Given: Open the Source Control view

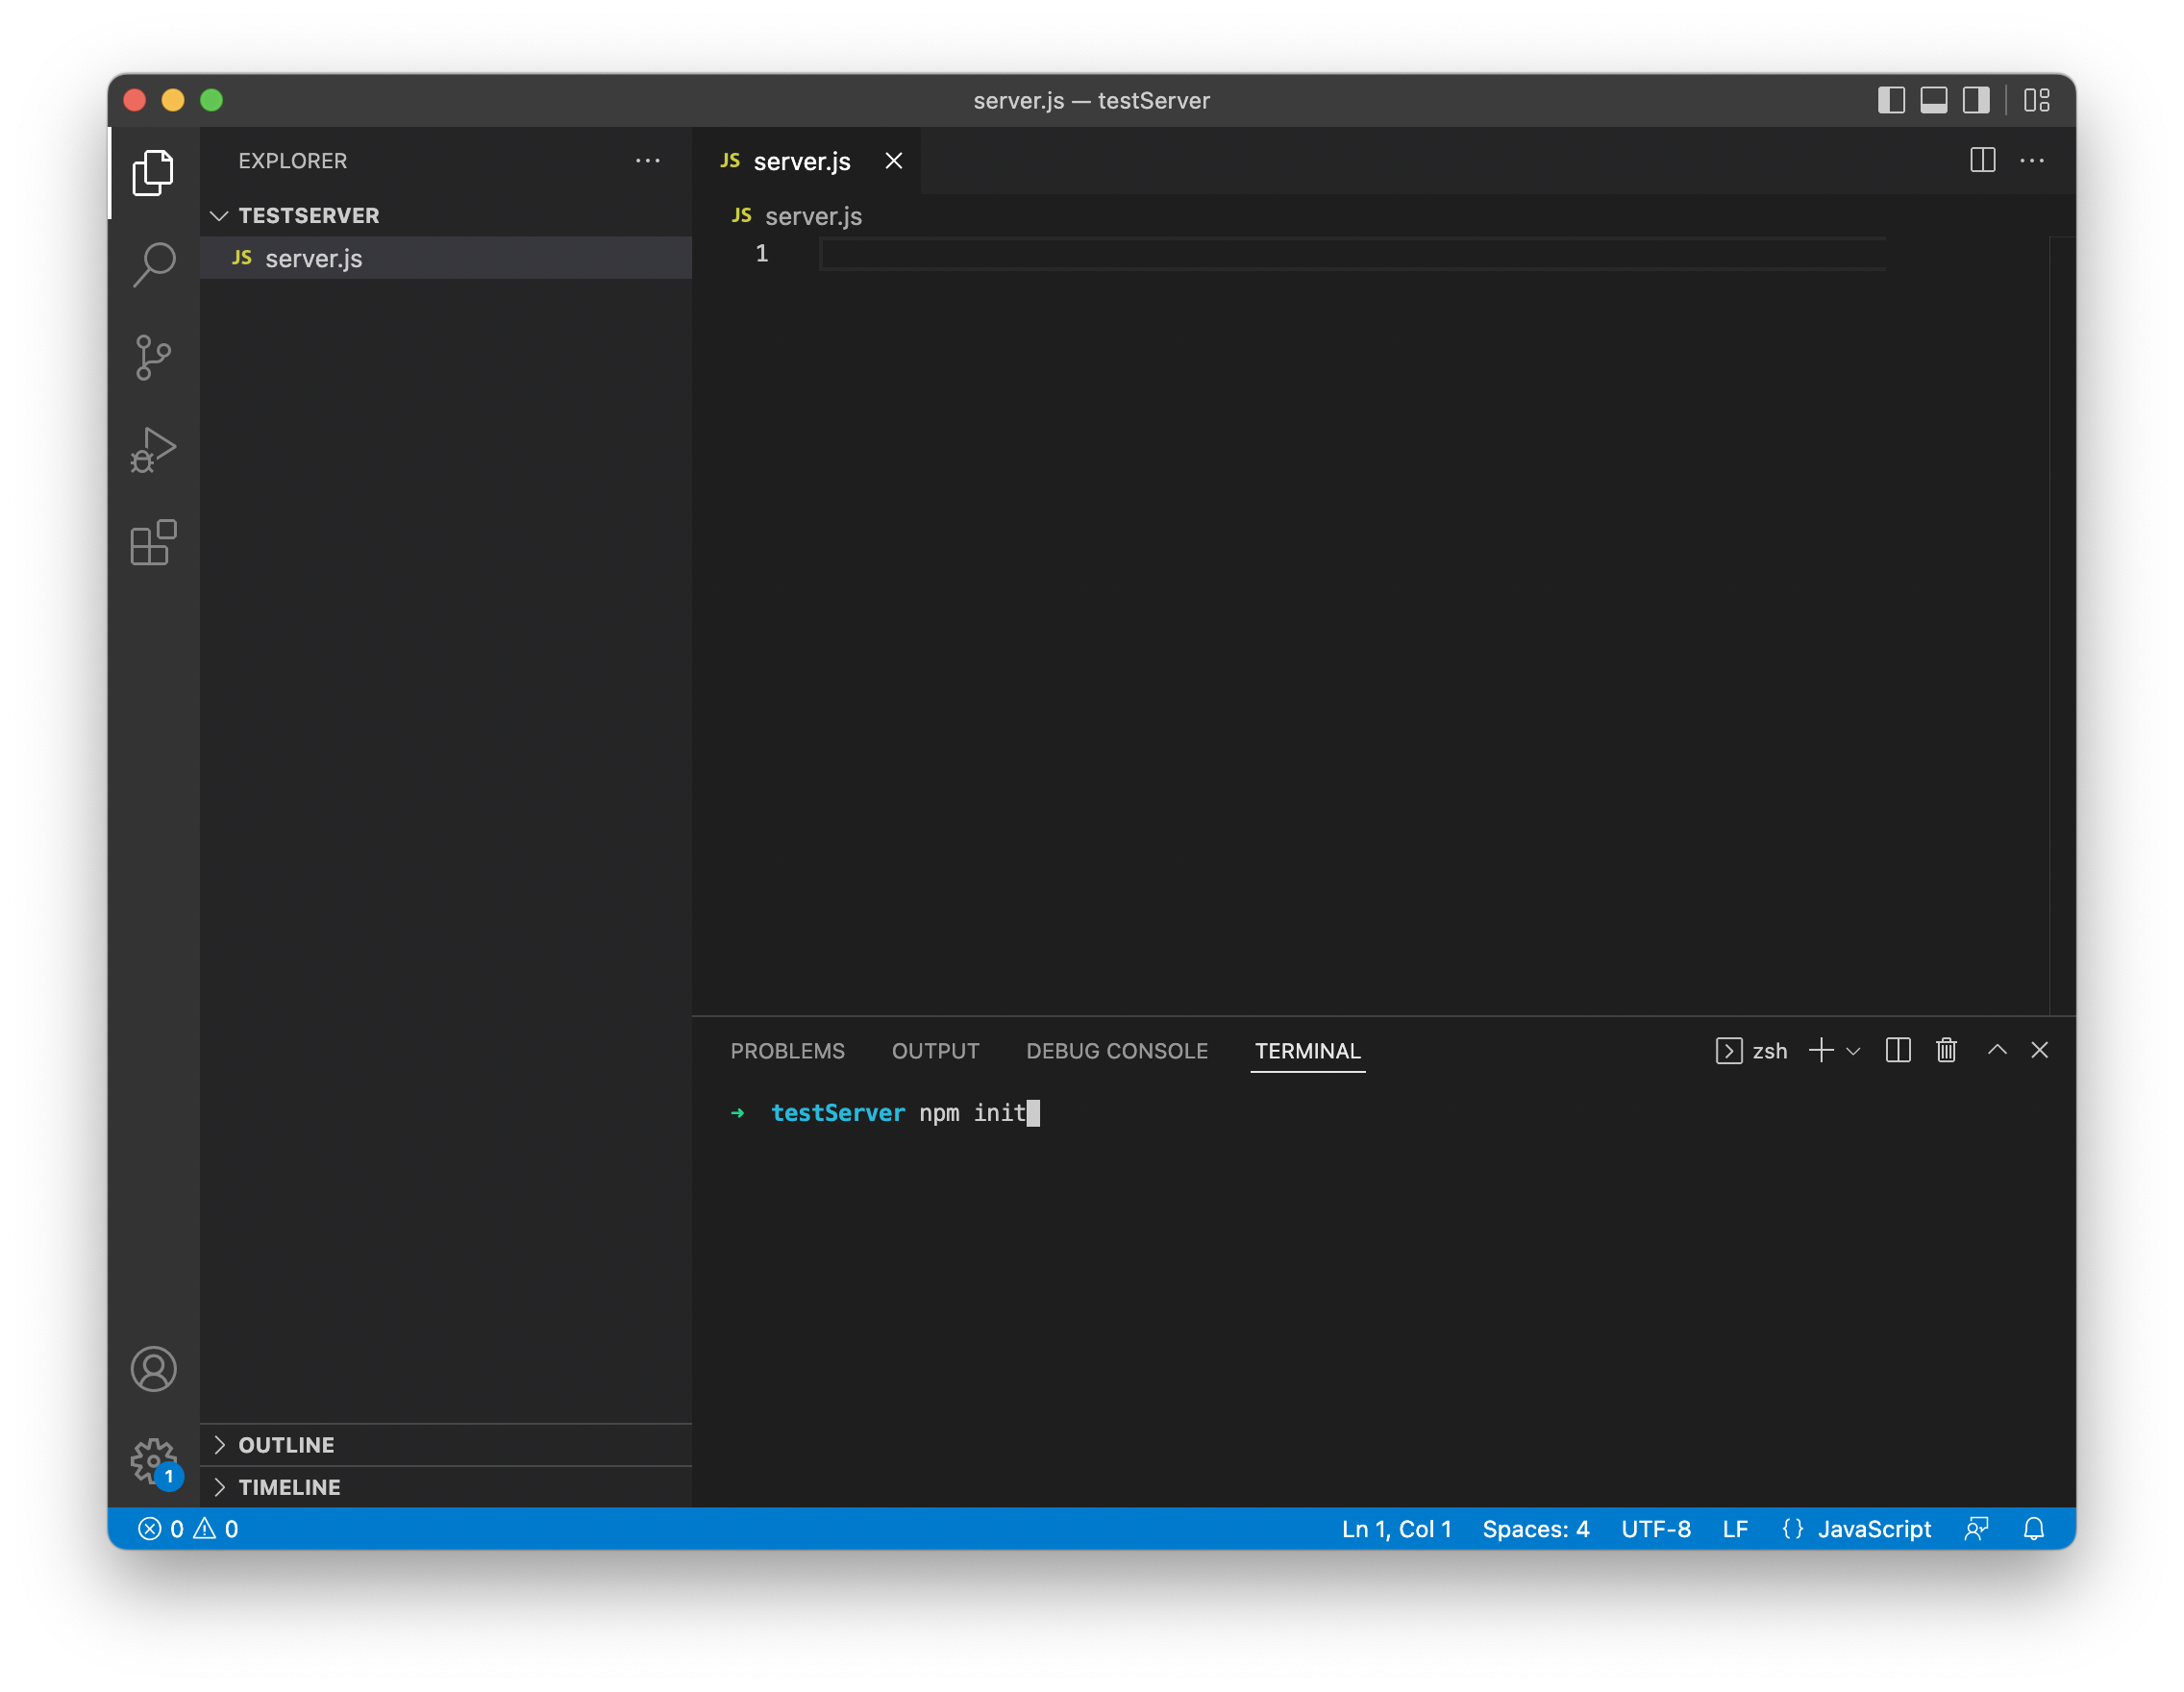Looking at the screenshot, I should pyautogui.click(x=153, y=357).
